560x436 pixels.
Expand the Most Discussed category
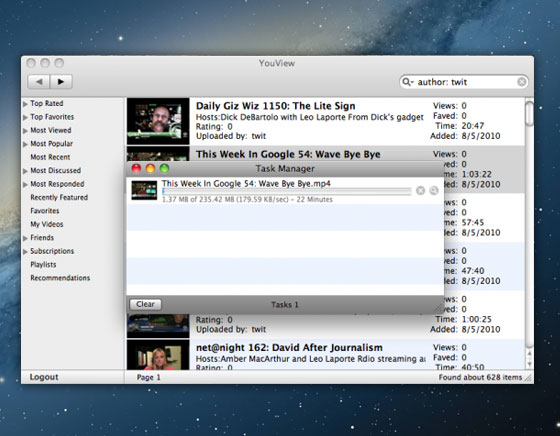[25, 171]
